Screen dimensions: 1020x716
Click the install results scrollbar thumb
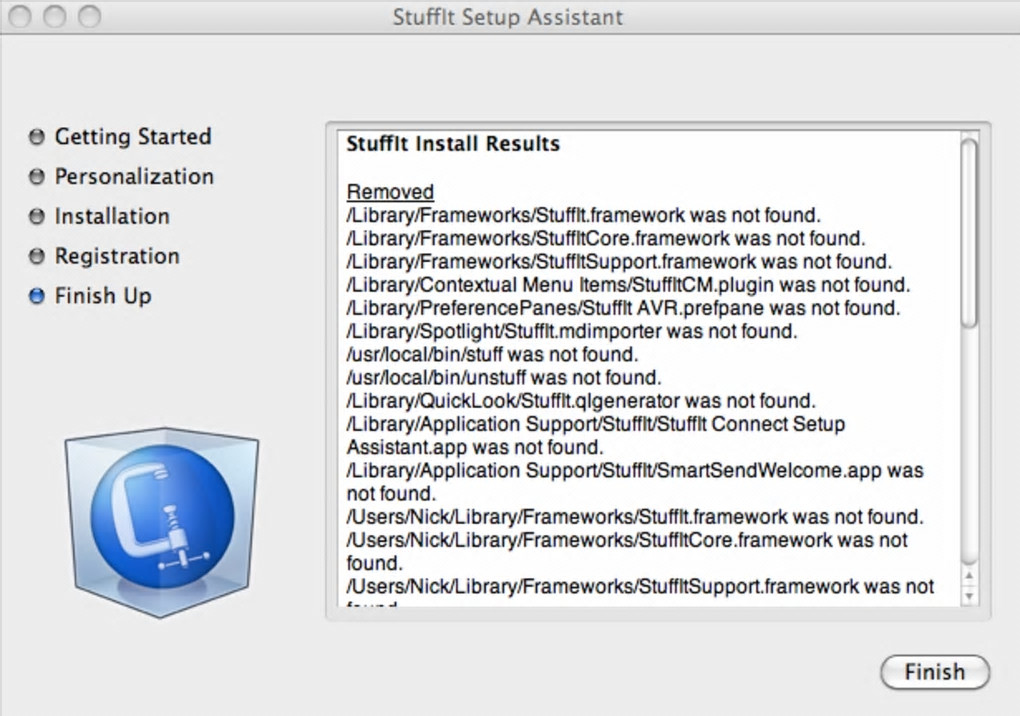(968, 232)
